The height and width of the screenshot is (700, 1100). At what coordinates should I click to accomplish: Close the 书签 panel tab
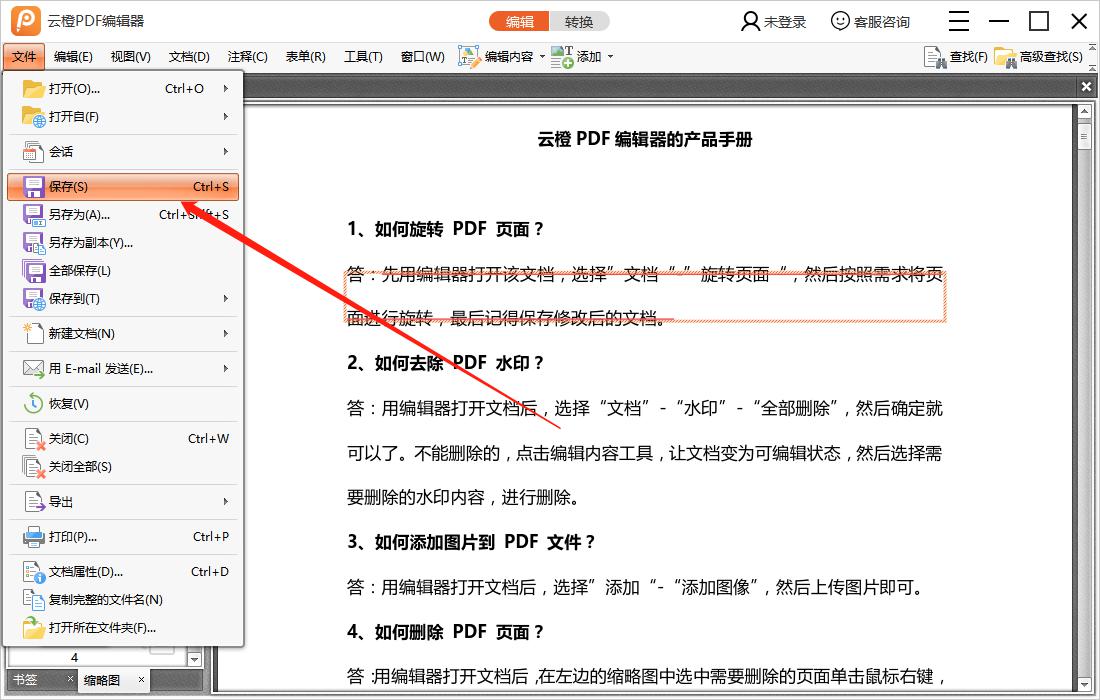pos(70,678)
